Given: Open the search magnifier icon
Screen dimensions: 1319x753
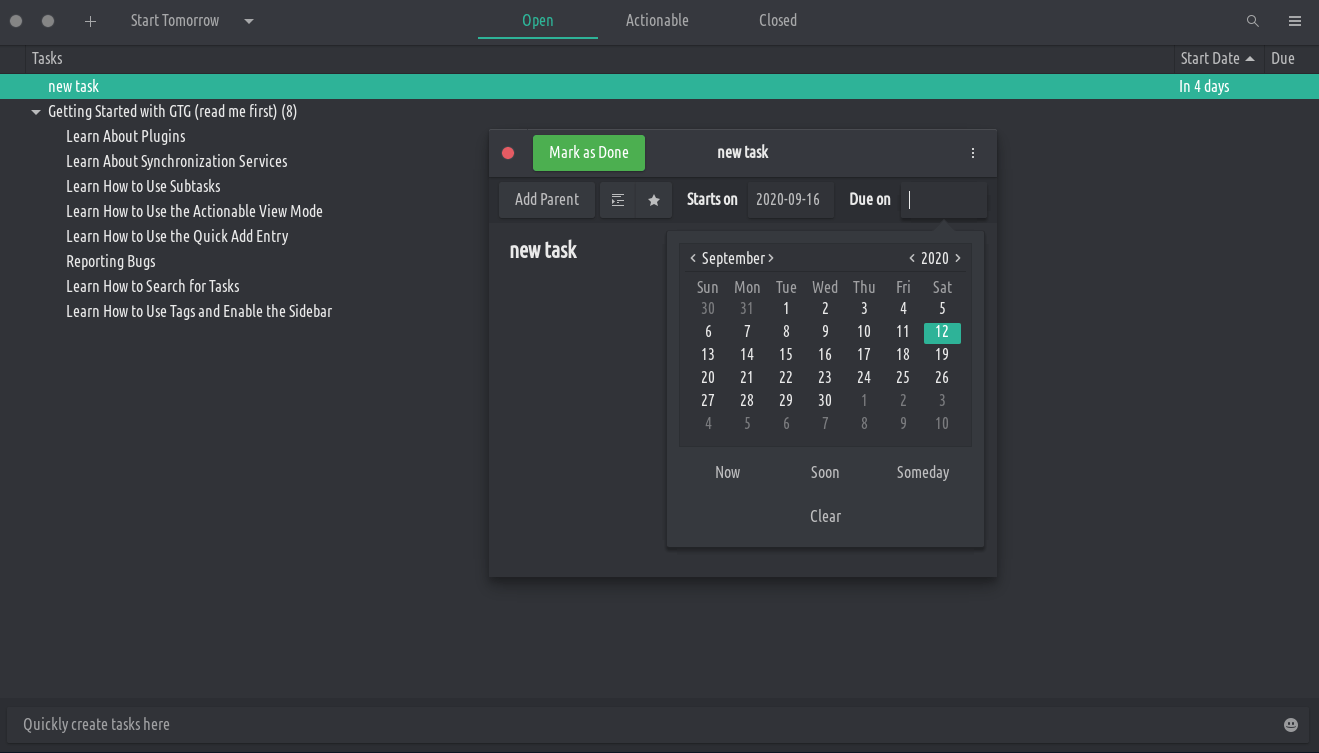Looking at the screenshot, I should pos(1253,21).
